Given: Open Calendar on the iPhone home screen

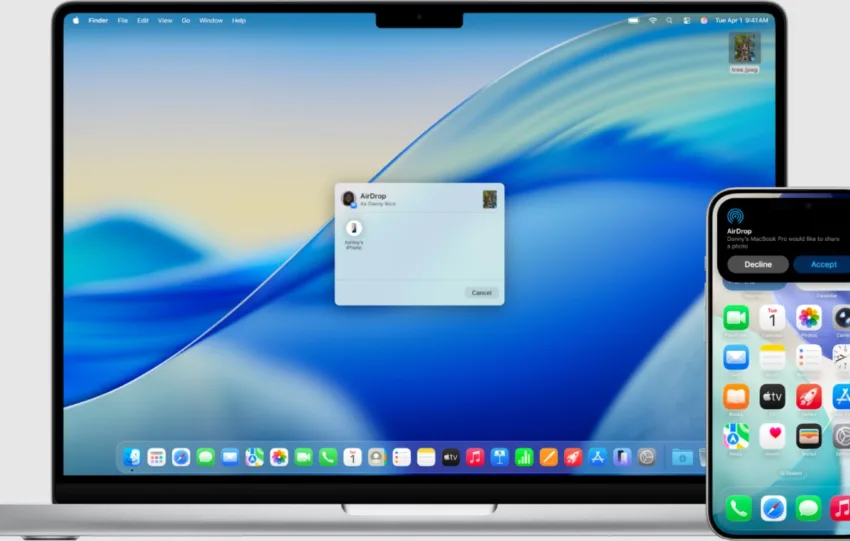Looking at the screenshot, I should [772, 318].
